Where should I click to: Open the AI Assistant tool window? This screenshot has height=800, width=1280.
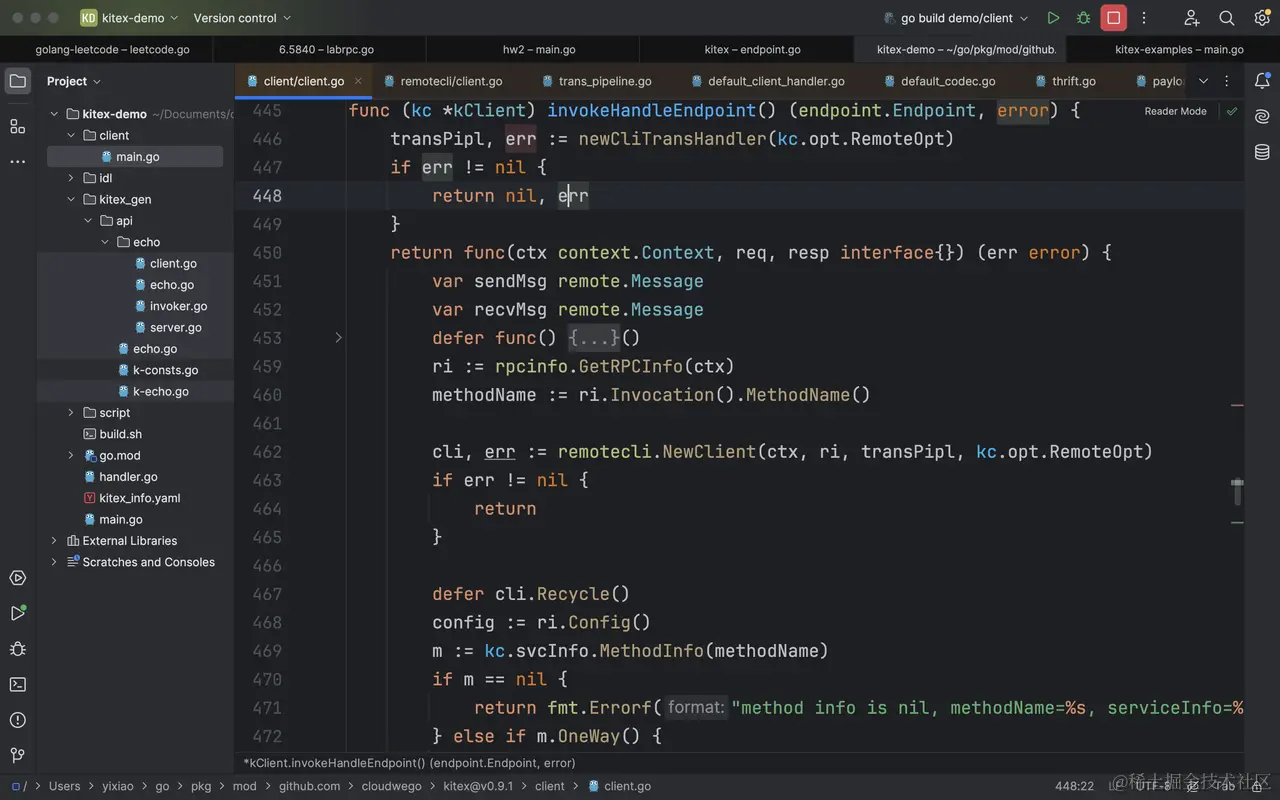1262,117
